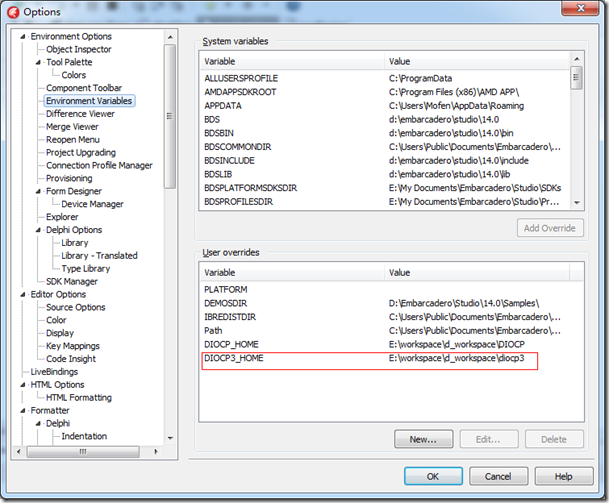Click system variables scroll up arrow
Screen dimensions: 609x503
tap(577, 59)
